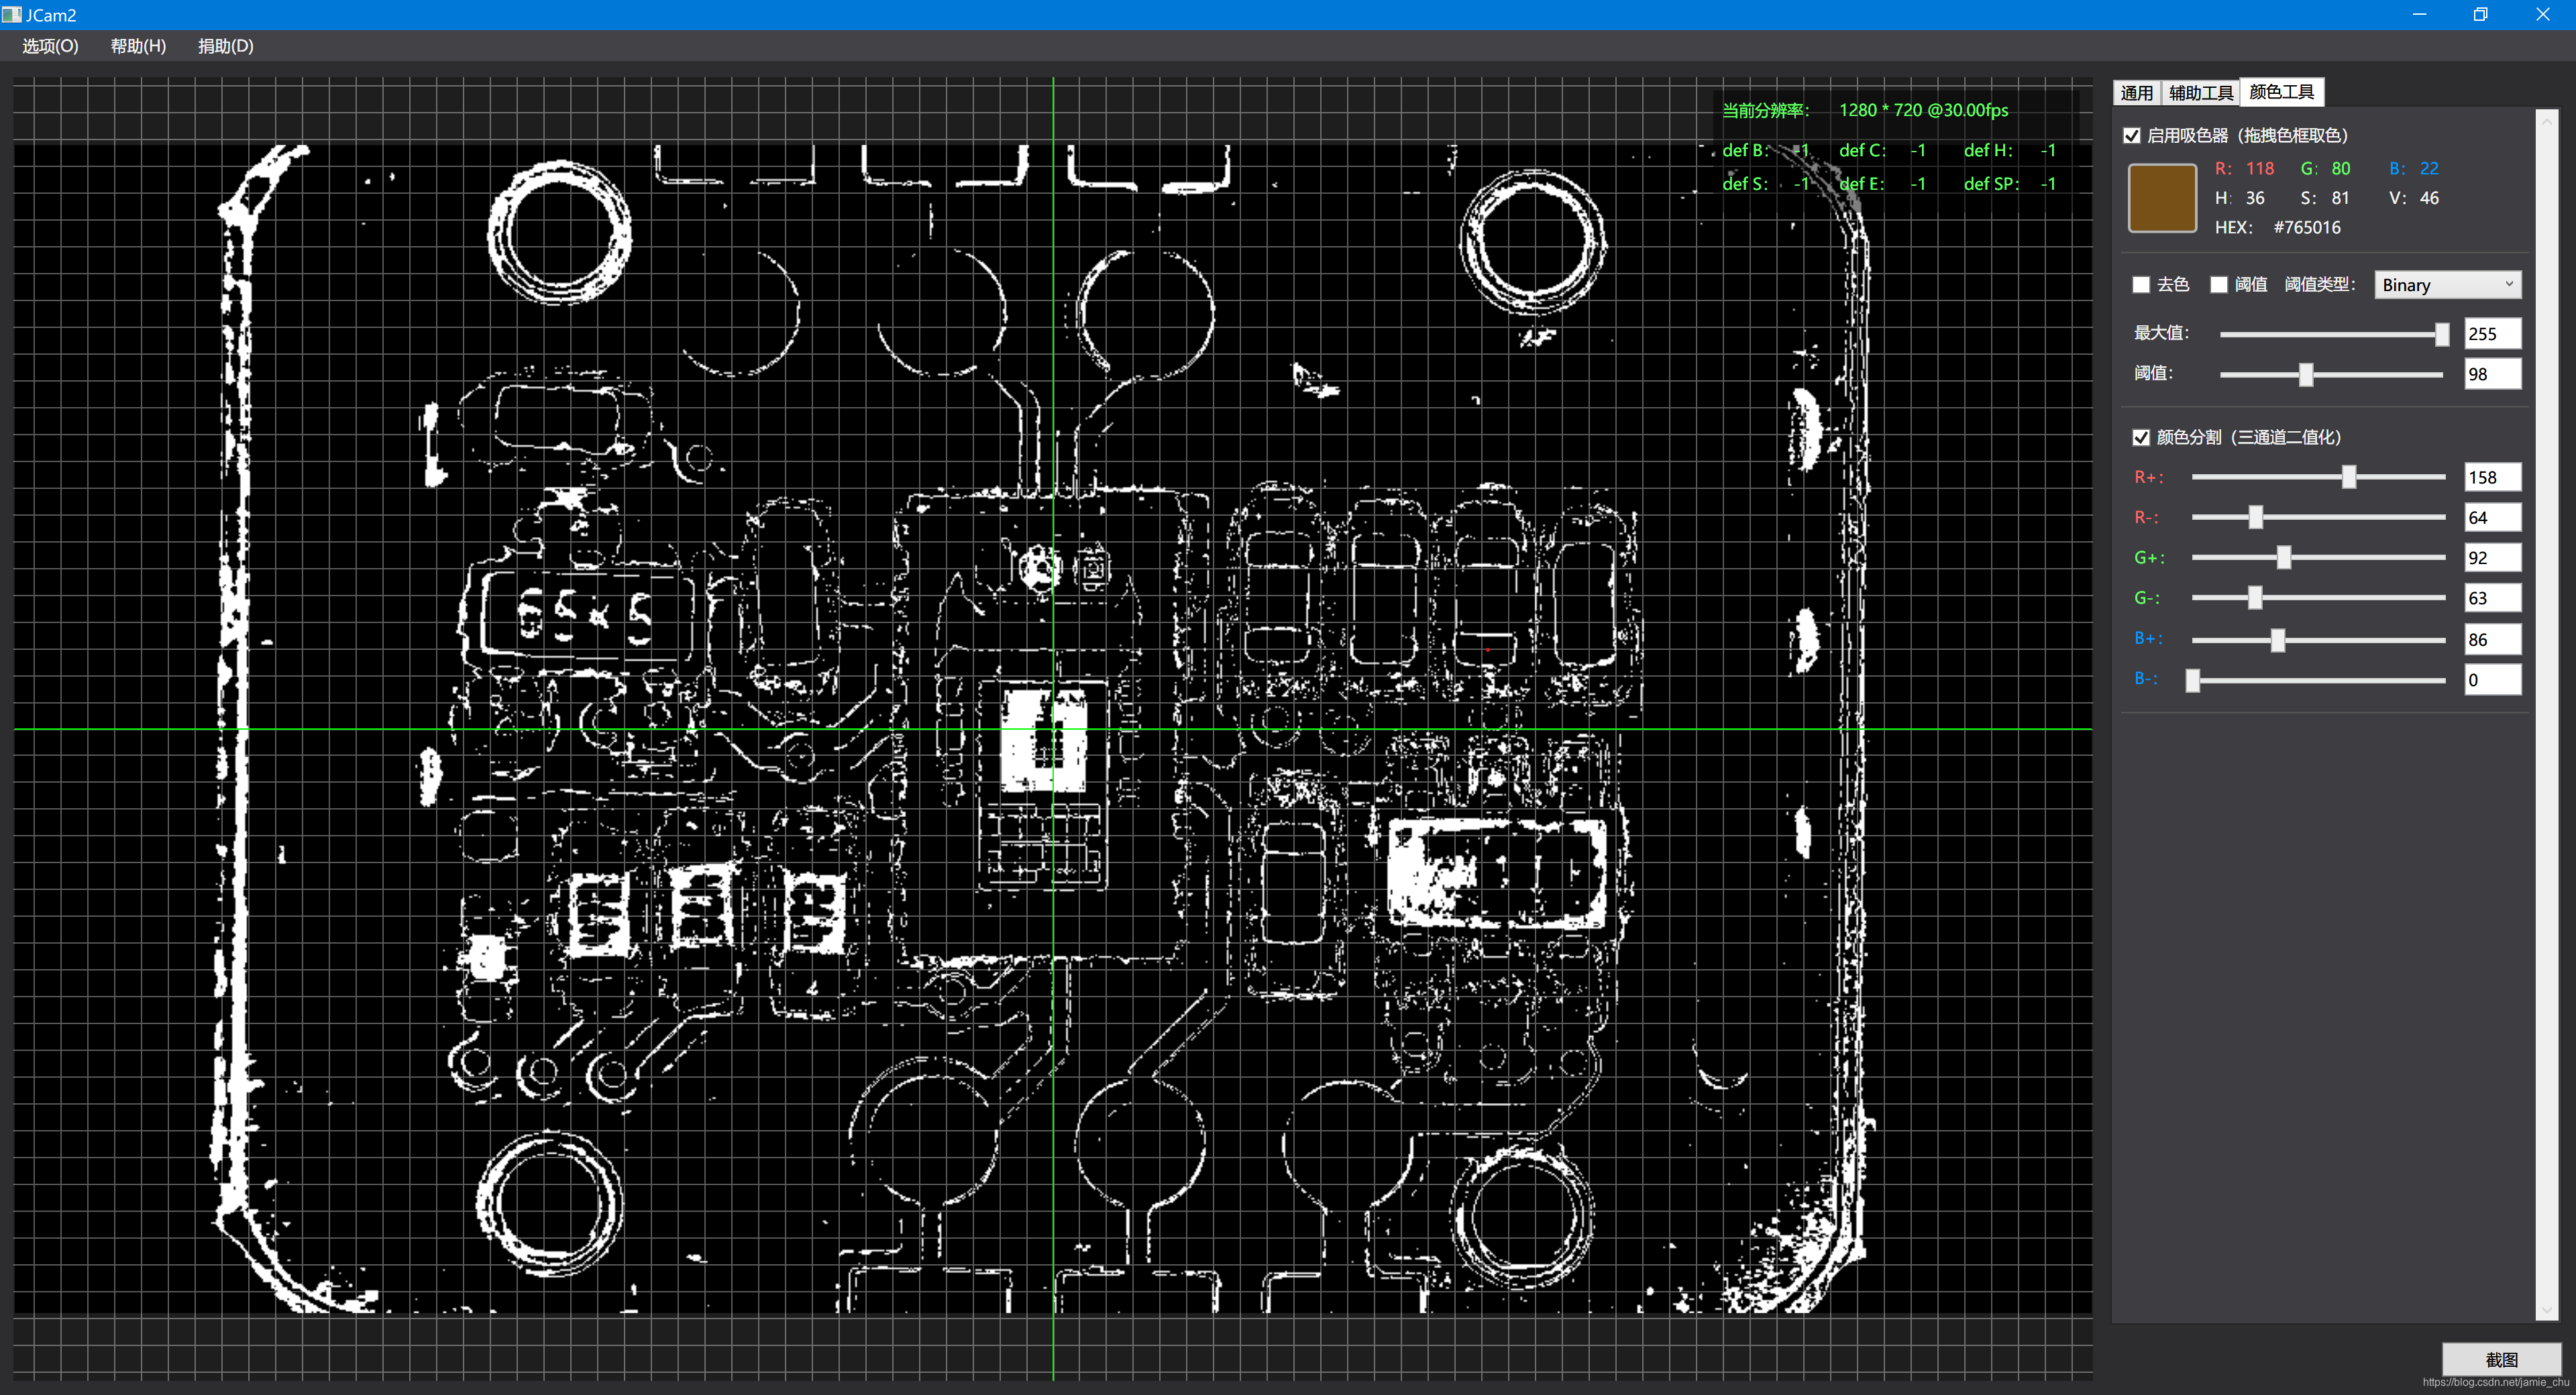Uncheck the 启用吸色器 checkbox
2576x1395 pixels.
point(2132,136)
